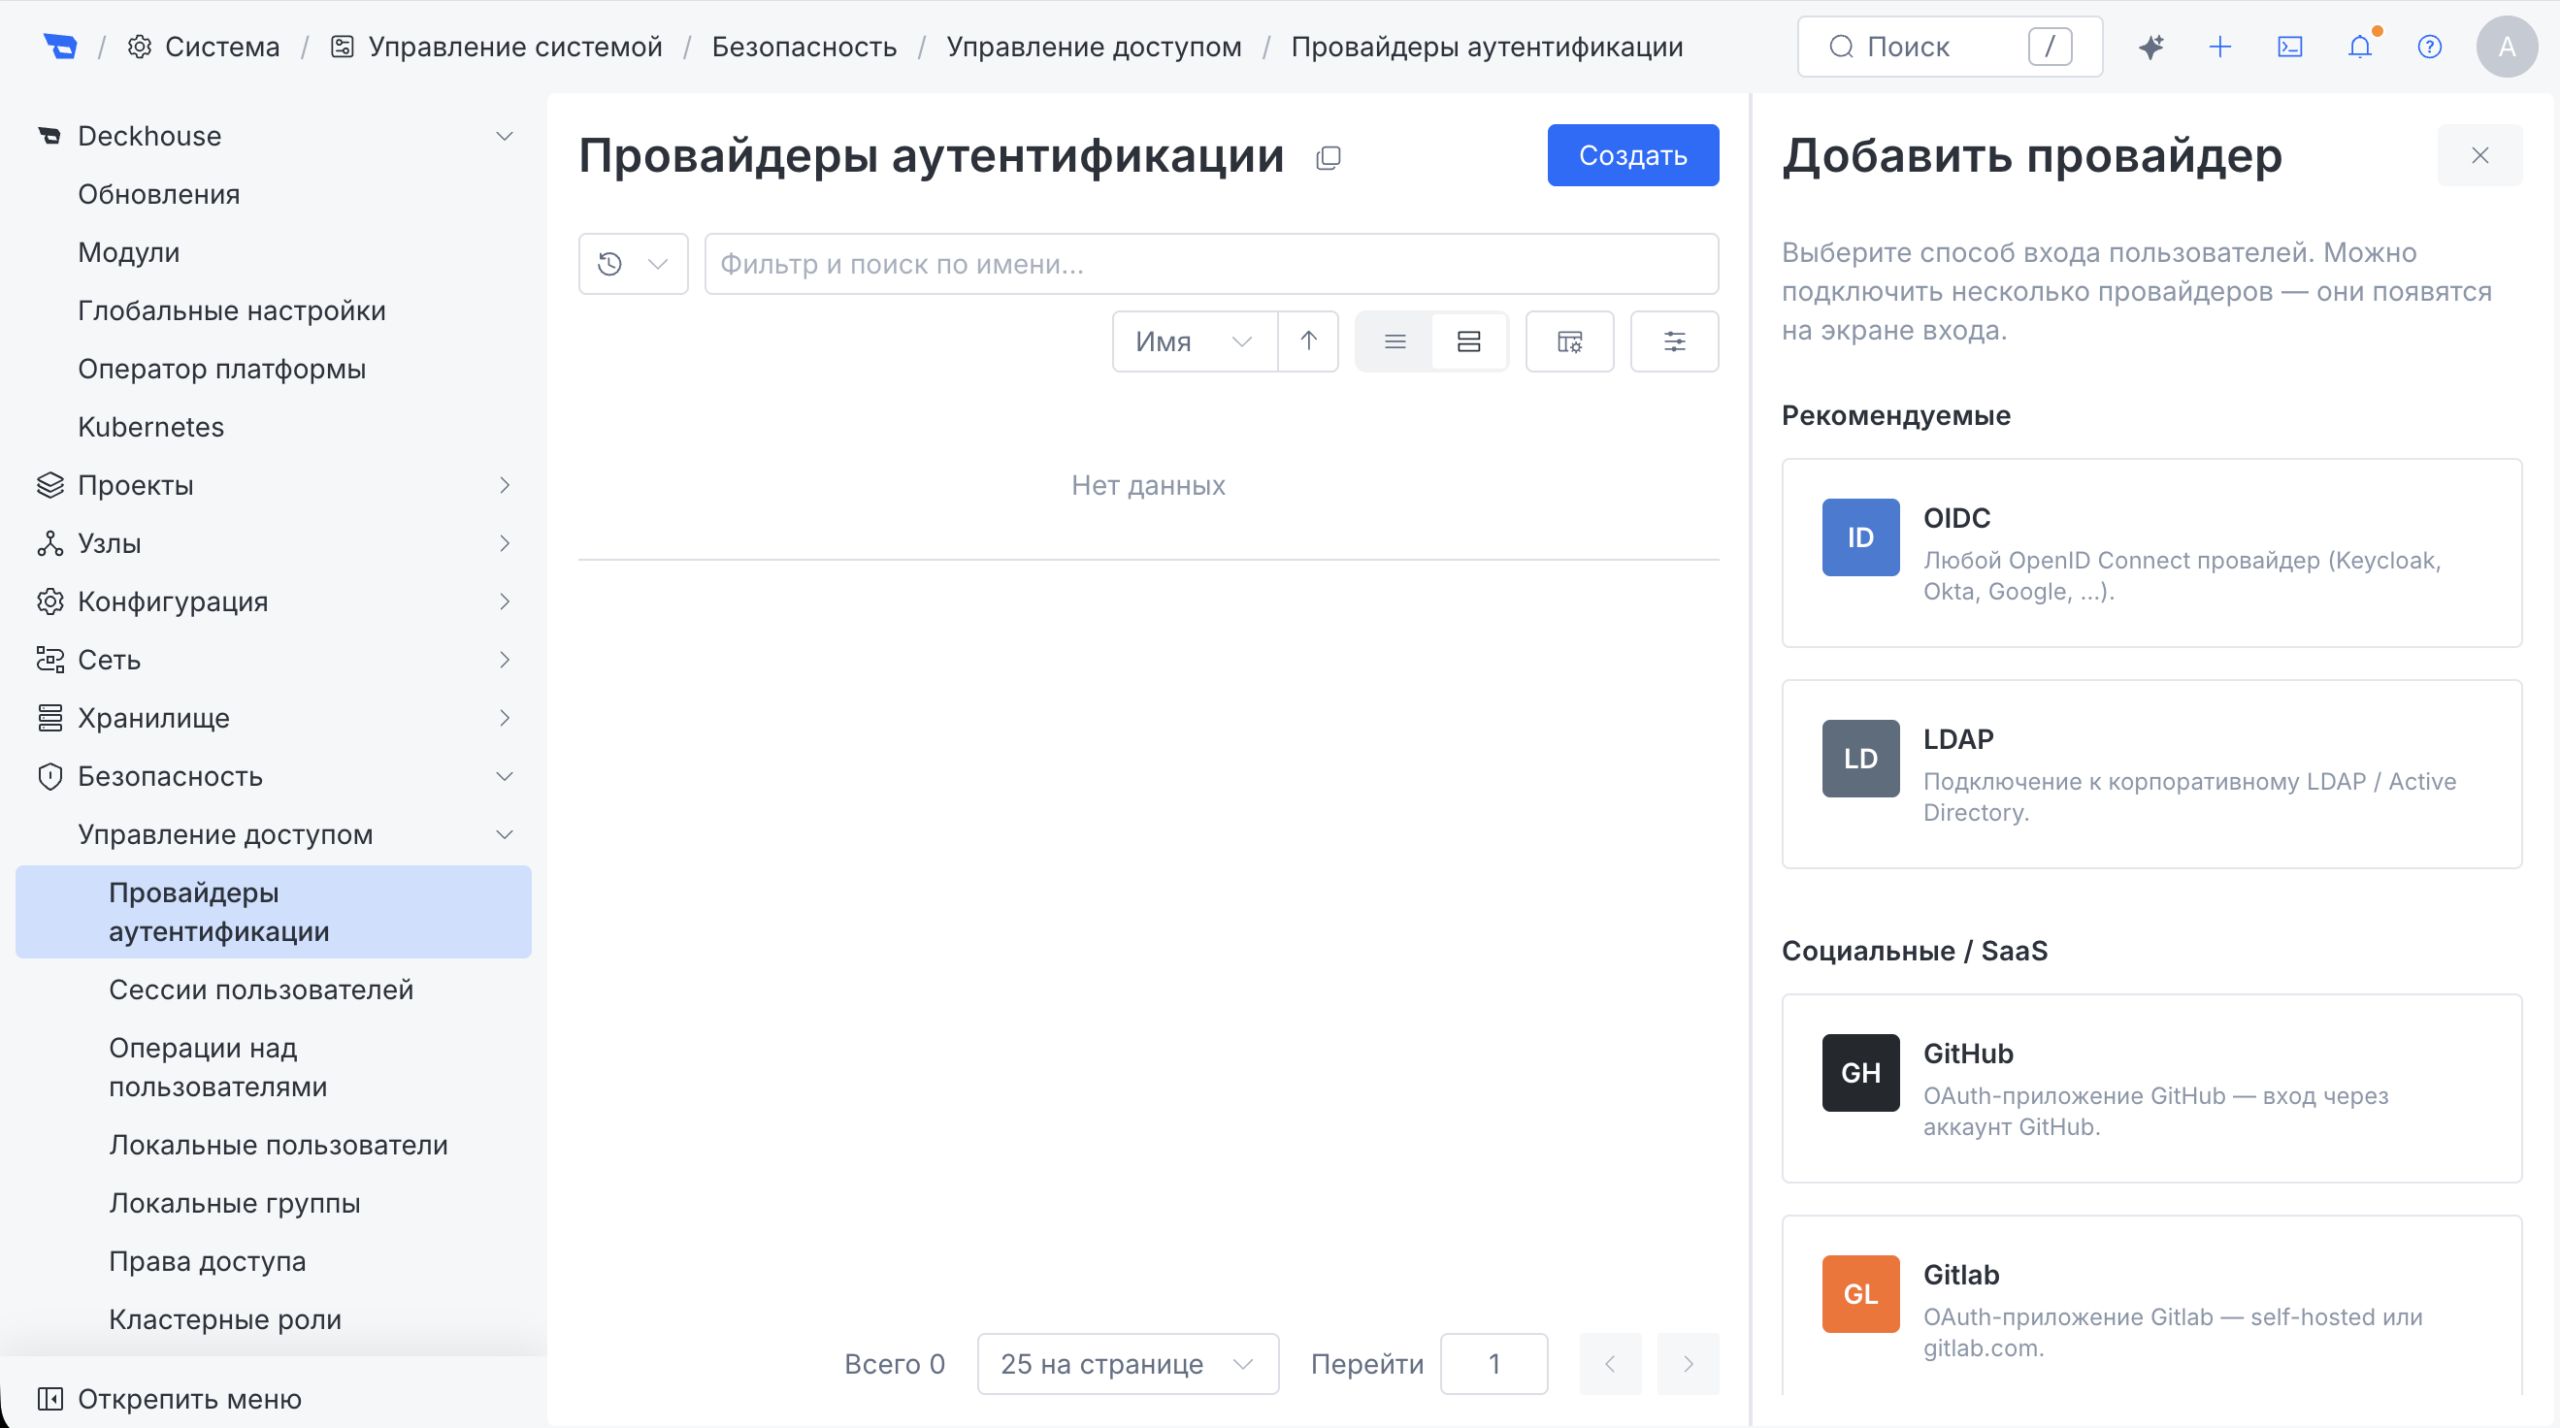The image size is (2560, 1428).
Task: Click Открепить меню at sidebar bottom
Action: click(x=170, y=1398)
